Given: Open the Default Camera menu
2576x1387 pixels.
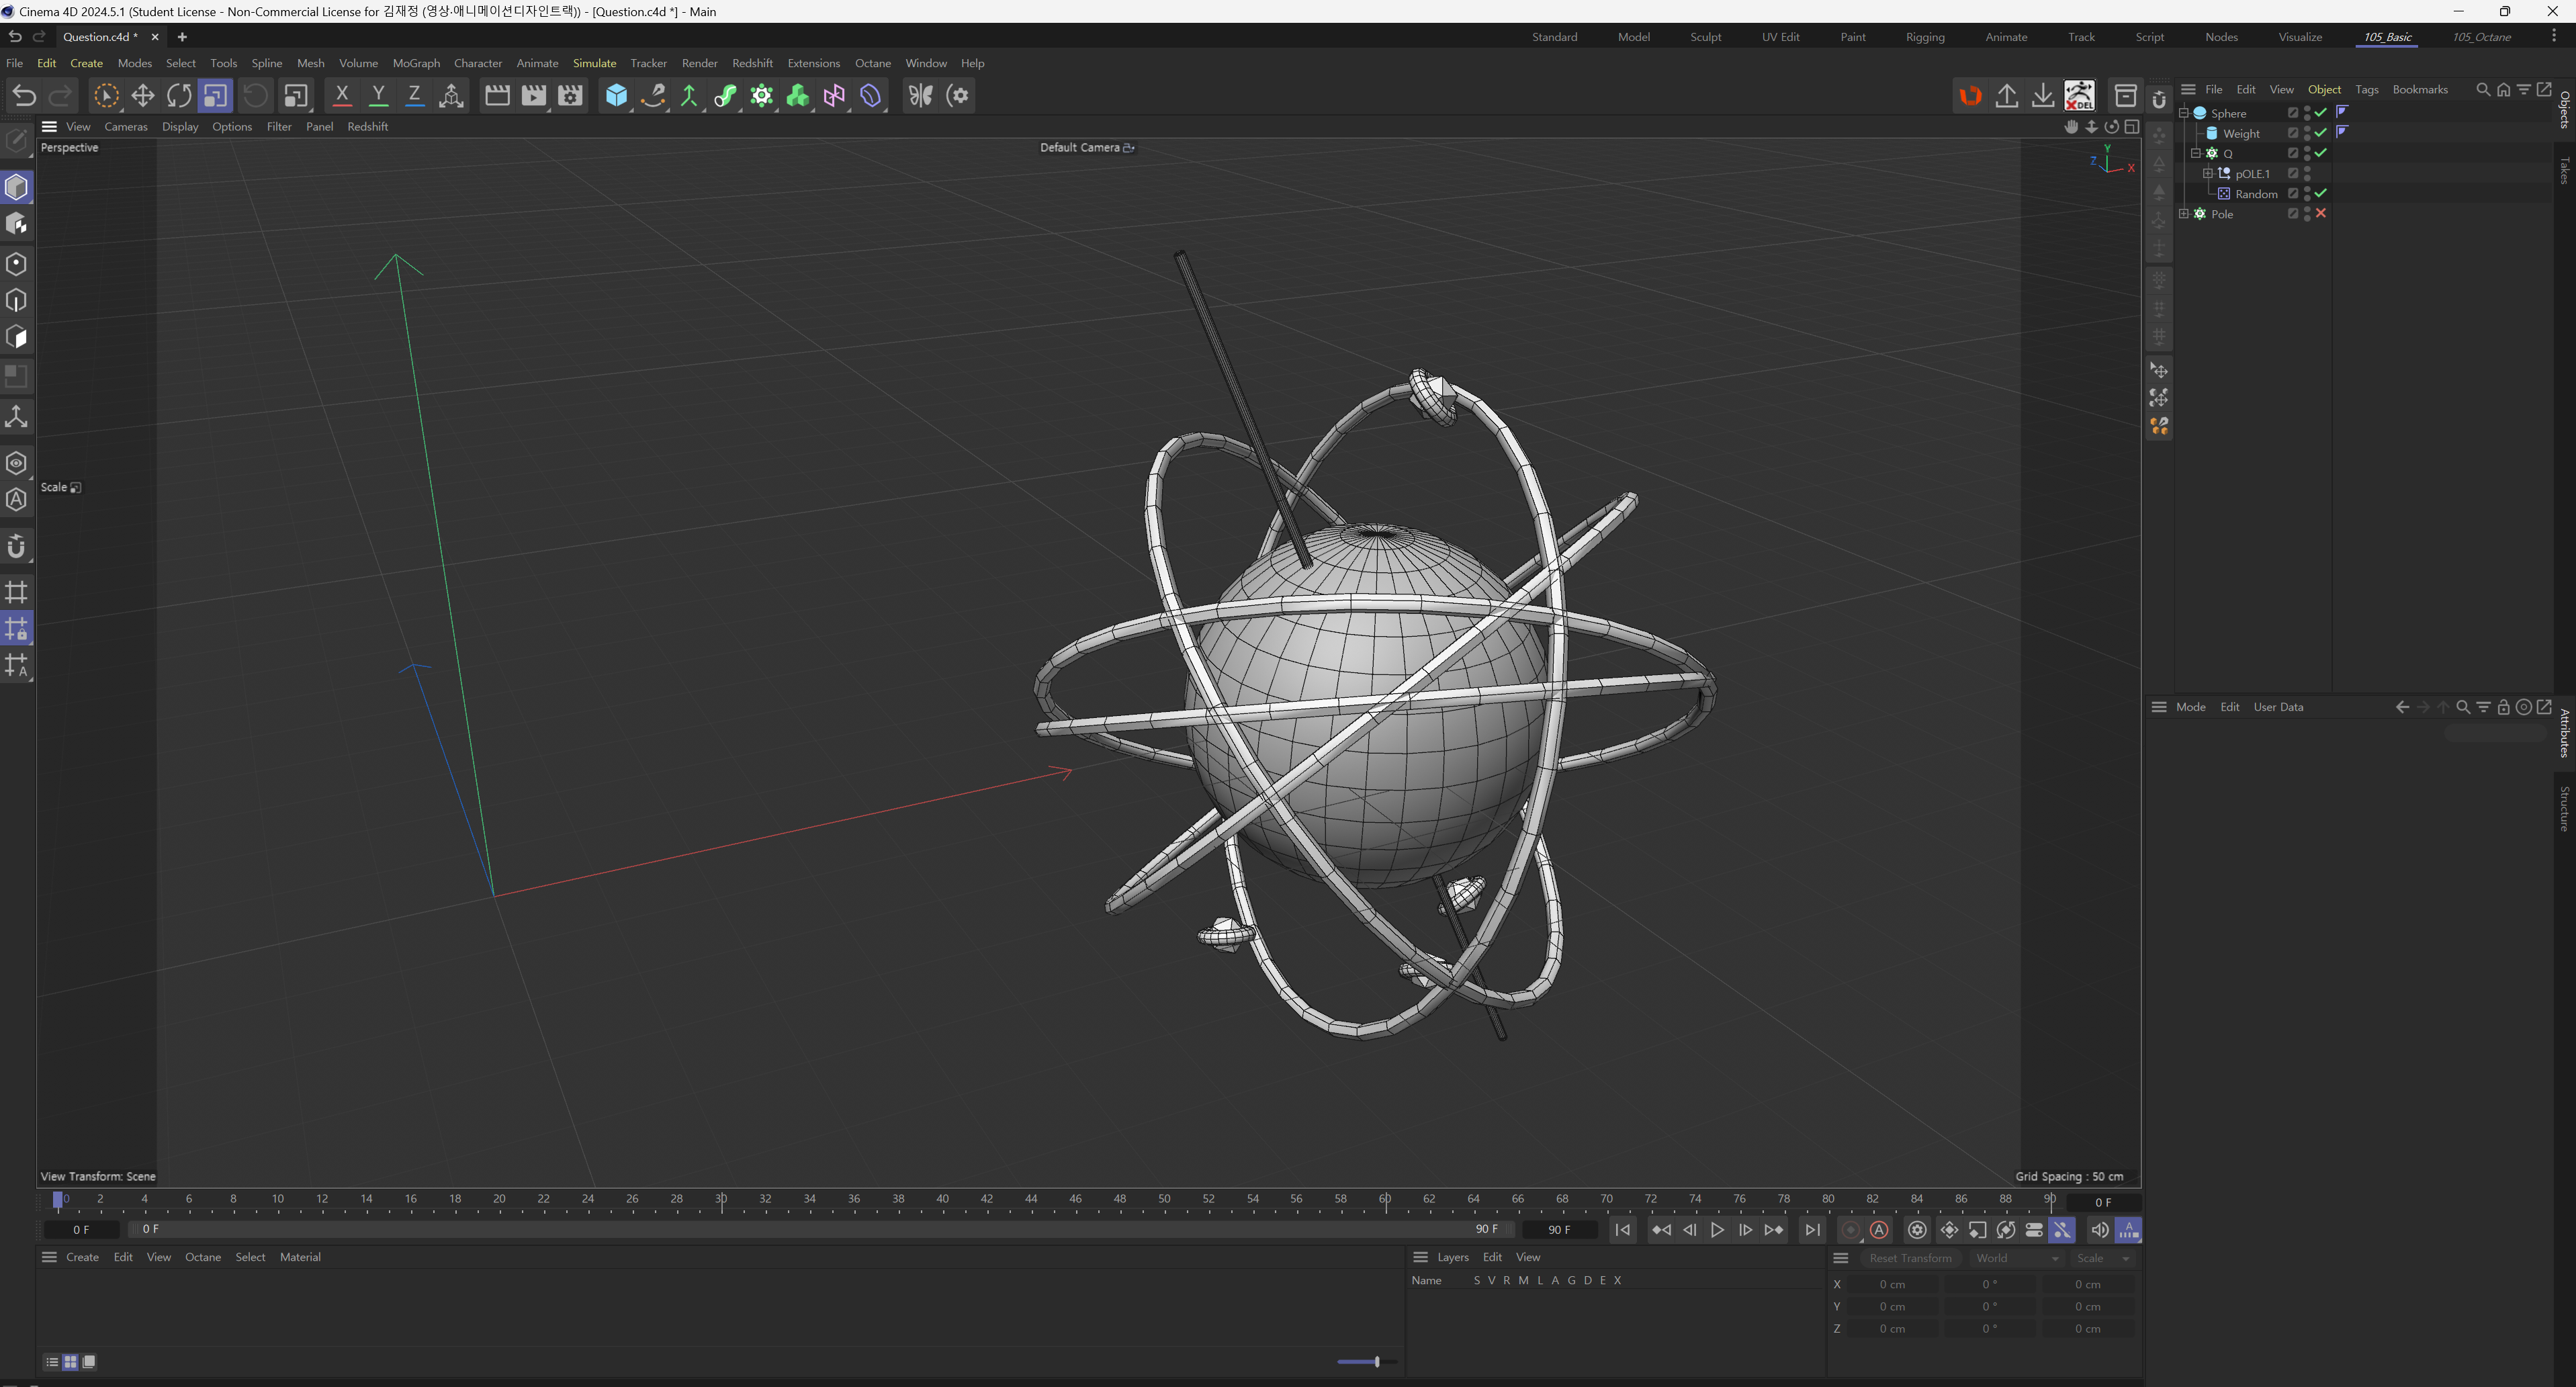Looking at the screenshot, I should point(1086,147).
